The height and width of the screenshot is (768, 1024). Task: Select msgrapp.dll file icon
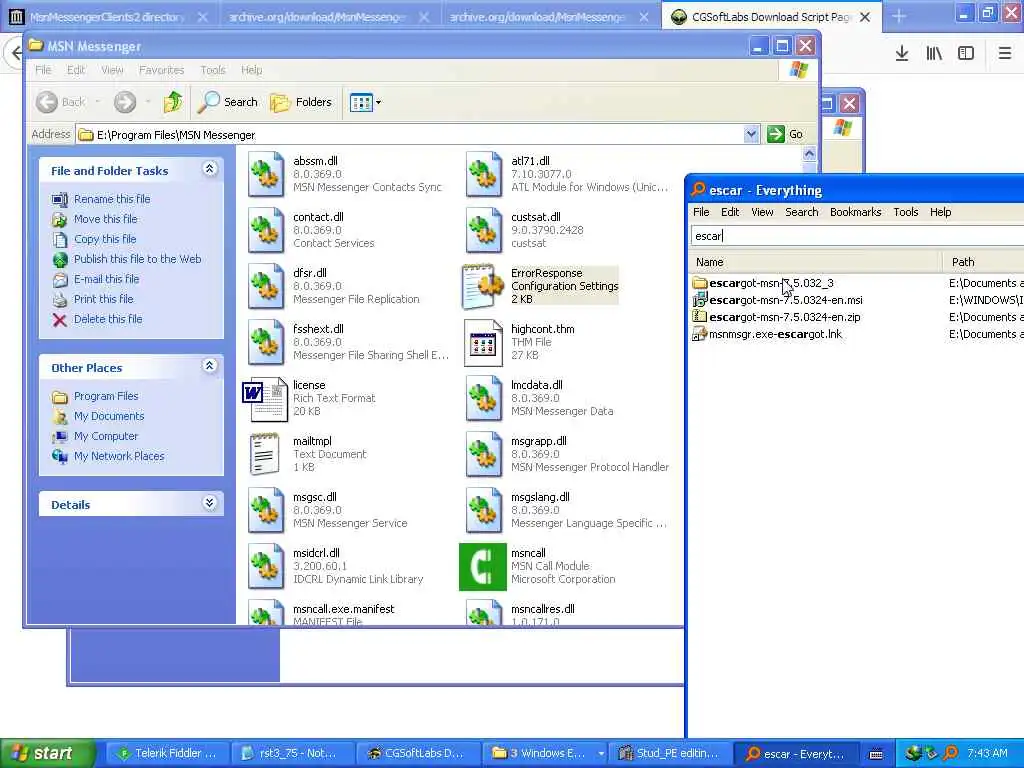point(484,455)
